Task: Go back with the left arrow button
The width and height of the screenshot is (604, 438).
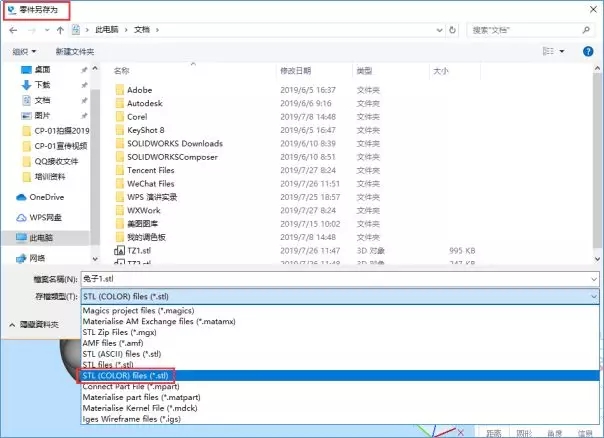Action: (13, 30)
